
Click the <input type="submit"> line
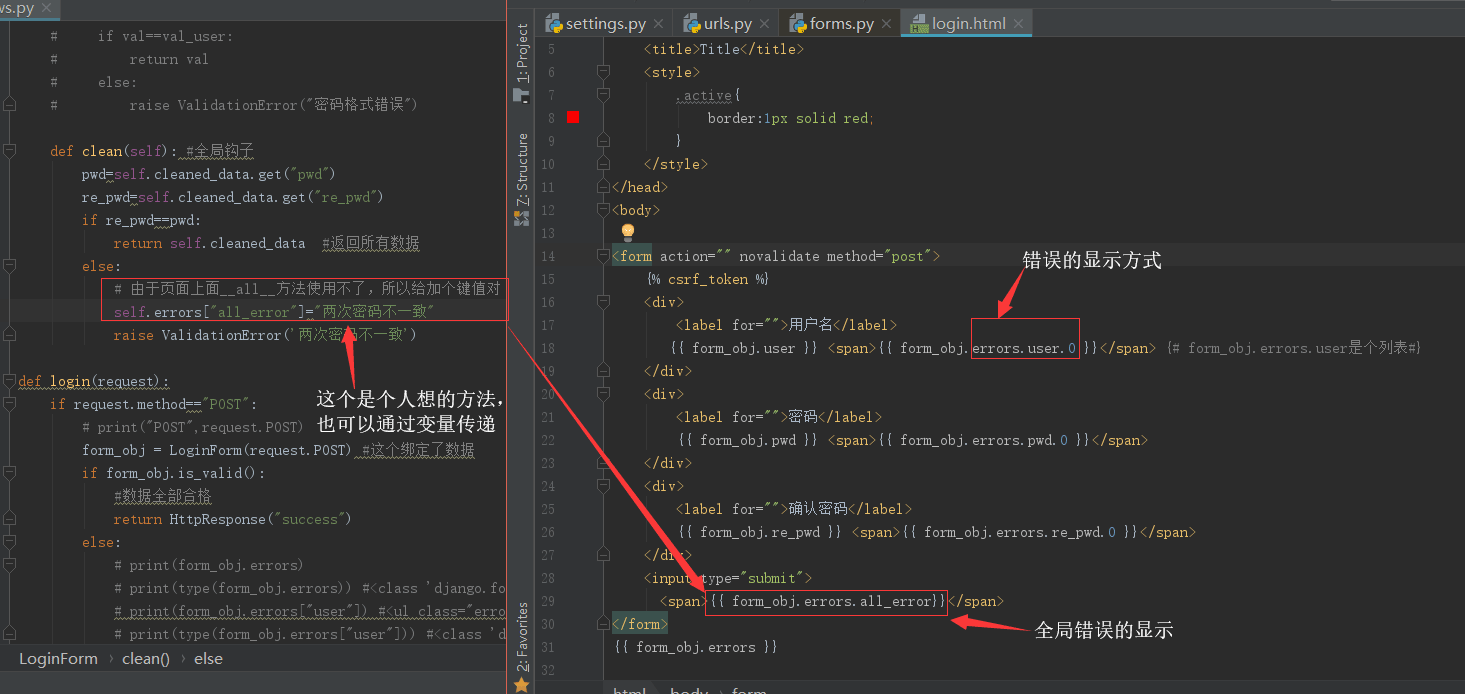728,578
